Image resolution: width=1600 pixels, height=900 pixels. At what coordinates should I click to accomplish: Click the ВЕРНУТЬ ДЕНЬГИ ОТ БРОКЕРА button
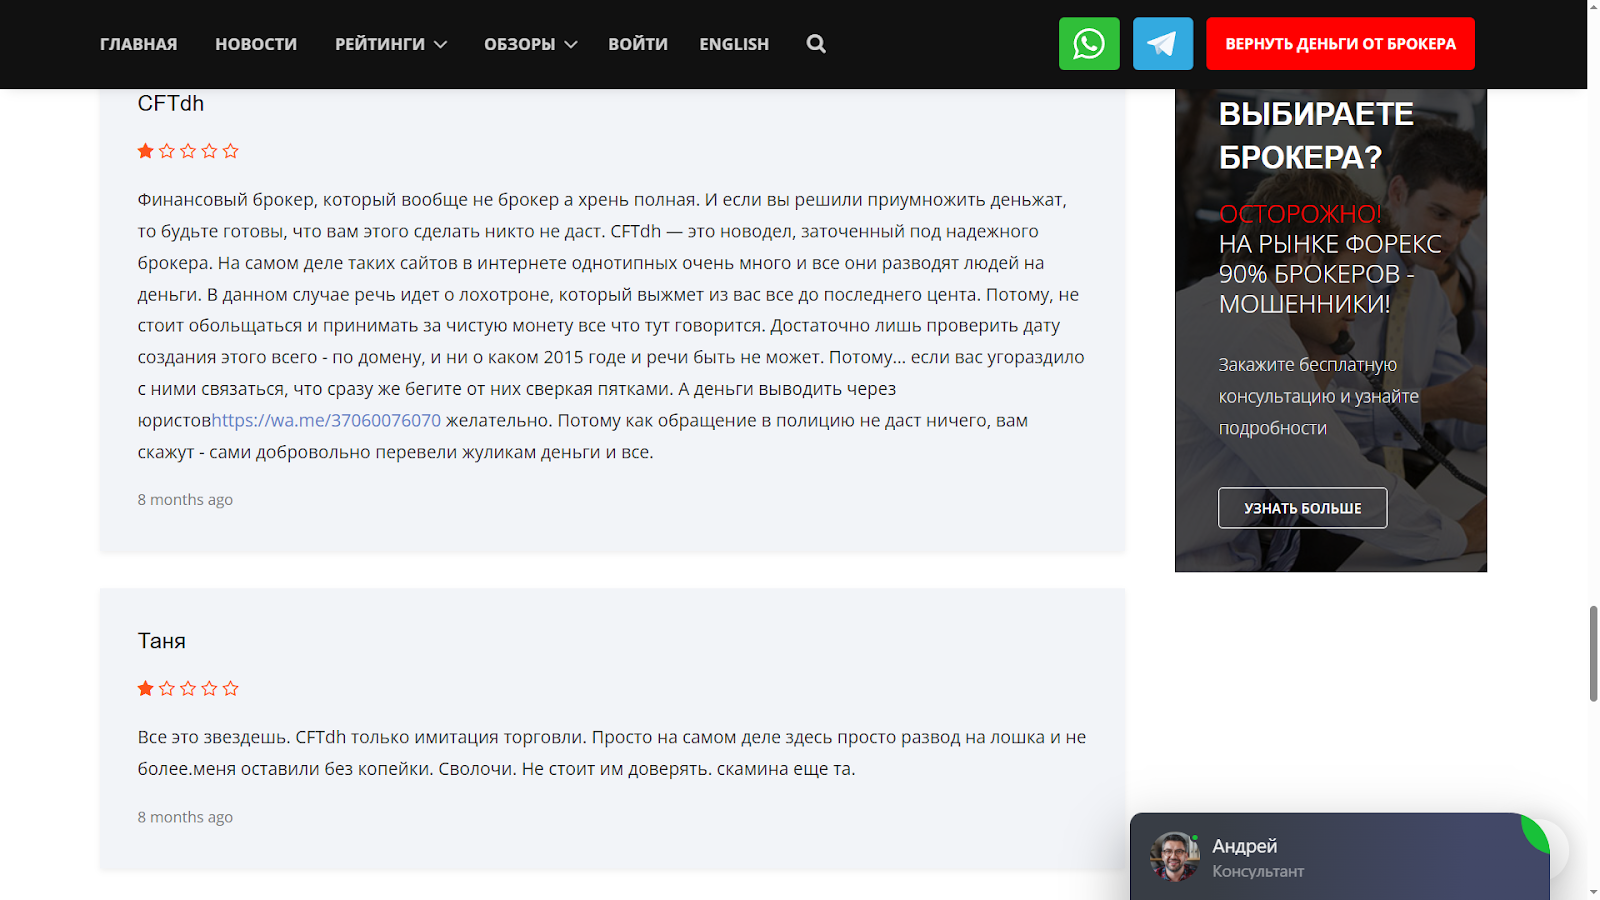click(1340, 44)
